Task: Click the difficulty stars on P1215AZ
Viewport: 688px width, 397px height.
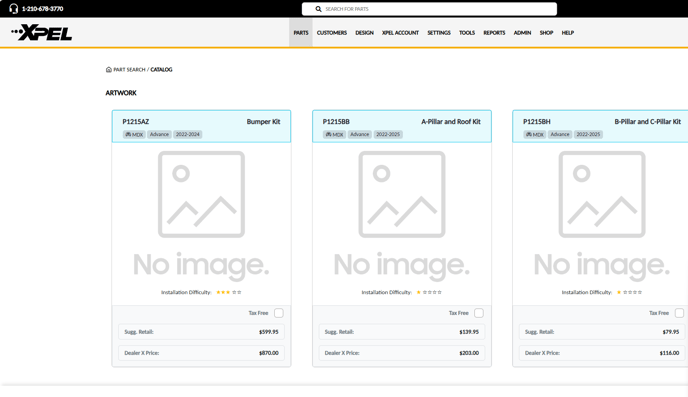Action: click(229, 292)
